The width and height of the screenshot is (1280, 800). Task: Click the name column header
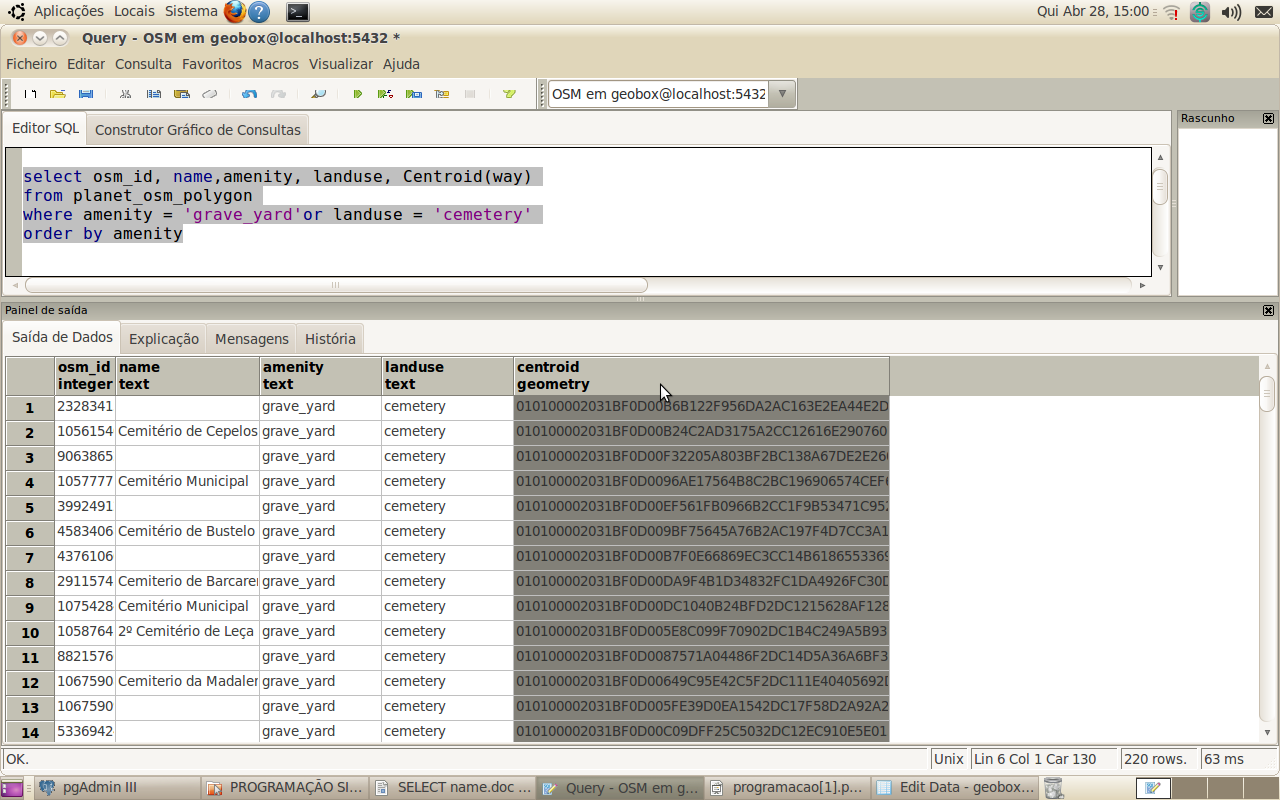point(188,376)
